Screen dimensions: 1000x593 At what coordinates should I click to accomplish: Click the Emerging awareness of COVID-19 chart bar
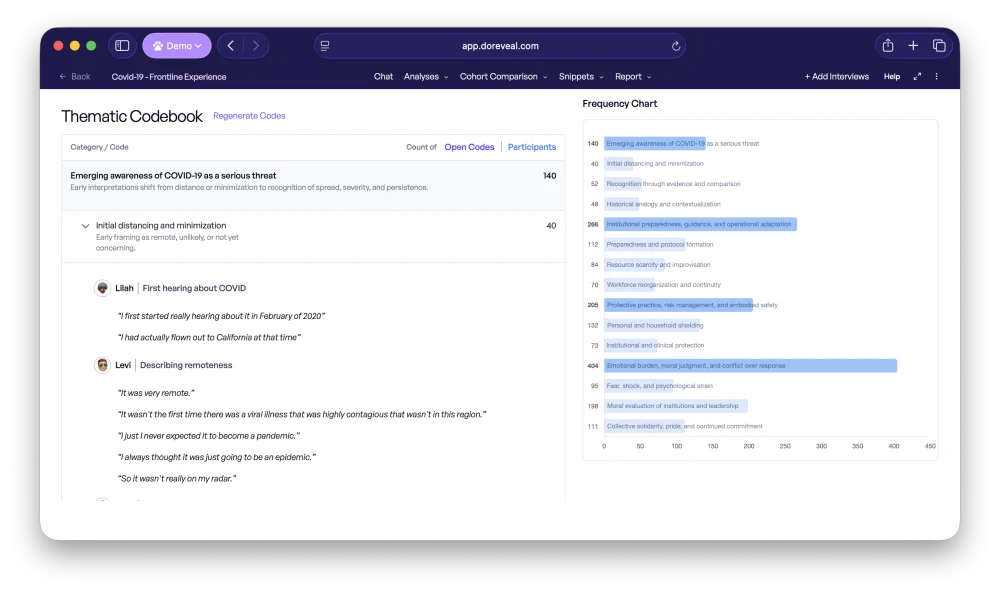pos(654,143)
